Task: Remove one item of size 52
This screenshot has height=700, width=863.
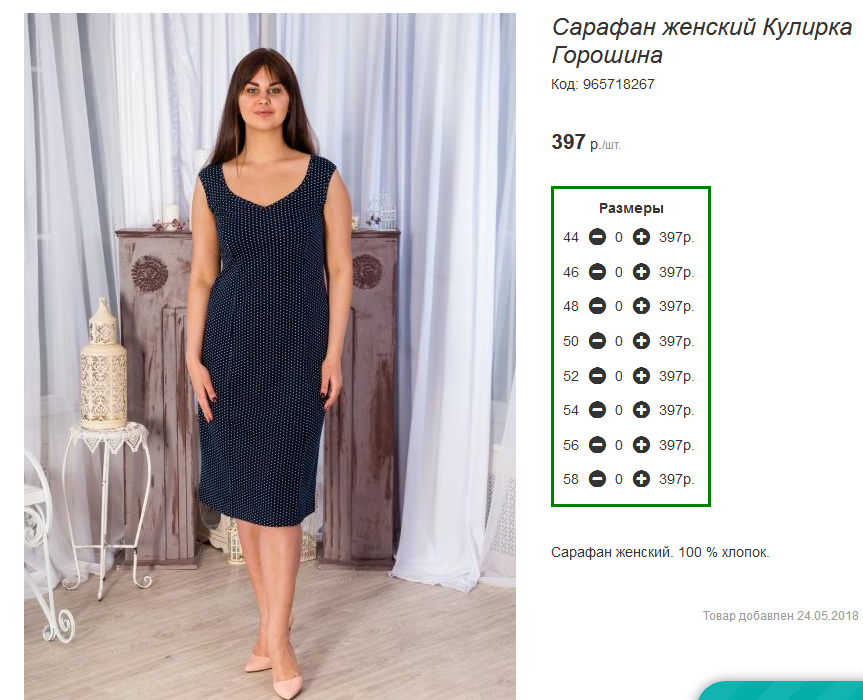Action: (597, 376)
